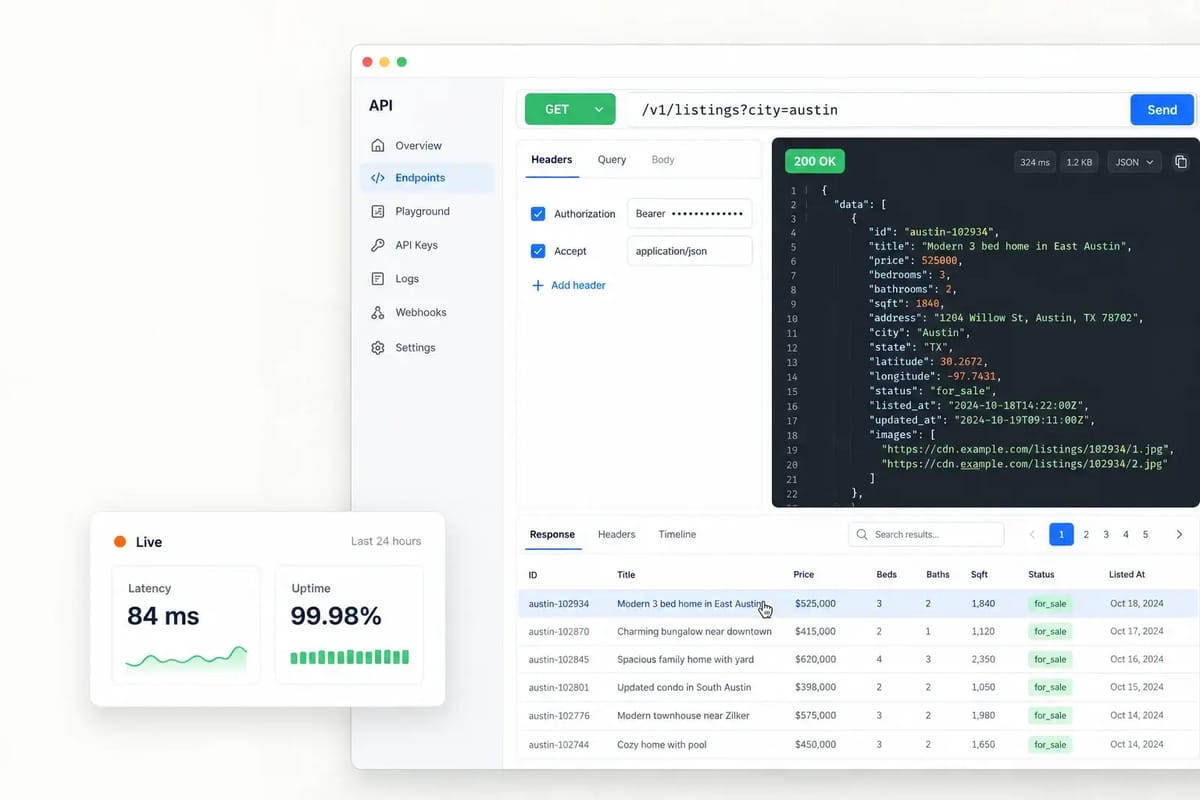Select the Response tab
The width and height of the screenshot is (1200, 800).
pos(552,534)
